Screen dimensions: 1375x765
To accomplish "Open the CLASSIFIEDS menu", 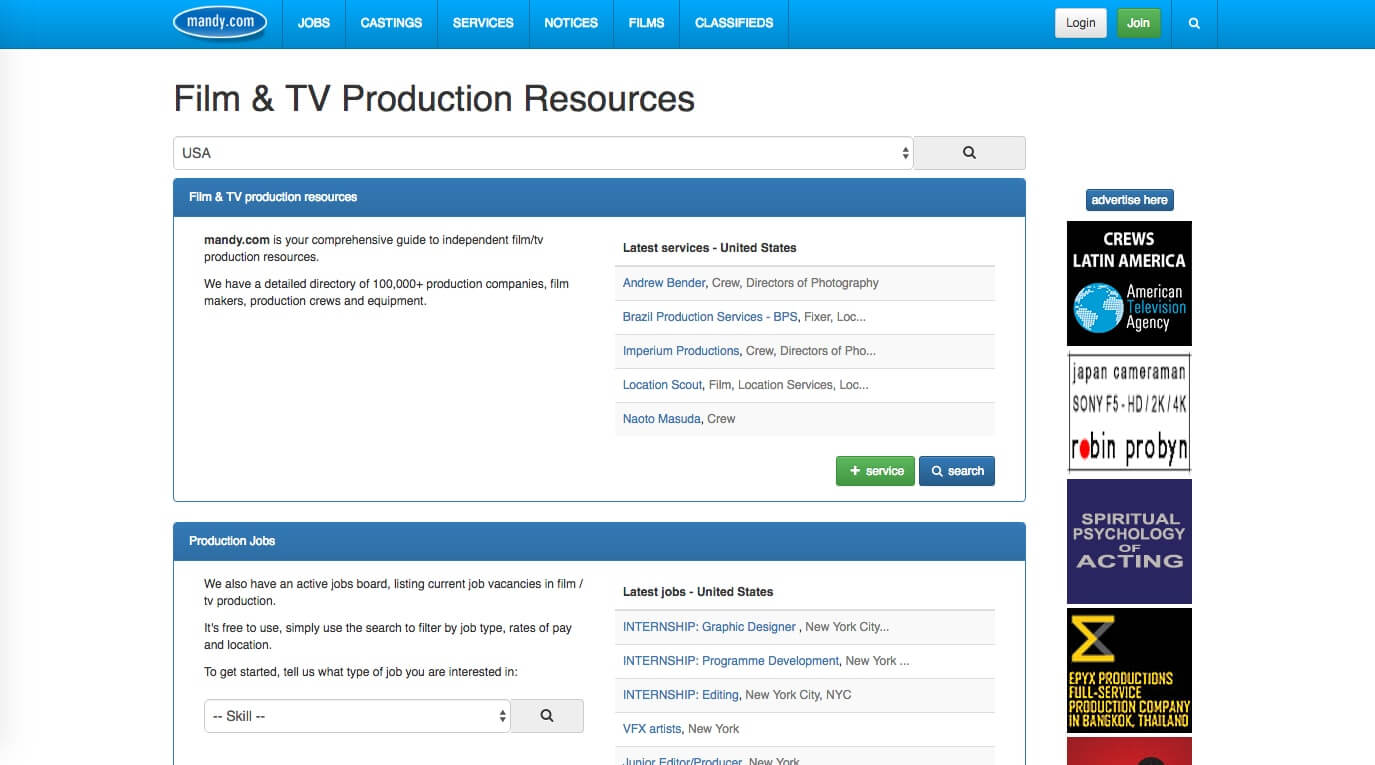I will tap(734, 23).
